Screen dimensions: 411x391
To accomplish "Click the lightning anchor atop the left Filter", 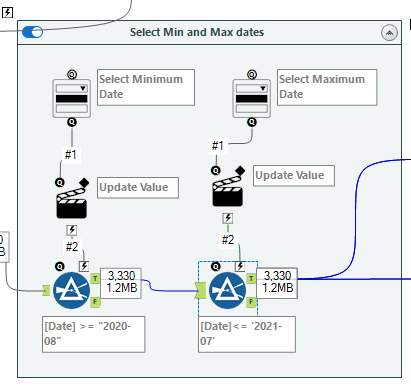I will click(x=84, y=266).
